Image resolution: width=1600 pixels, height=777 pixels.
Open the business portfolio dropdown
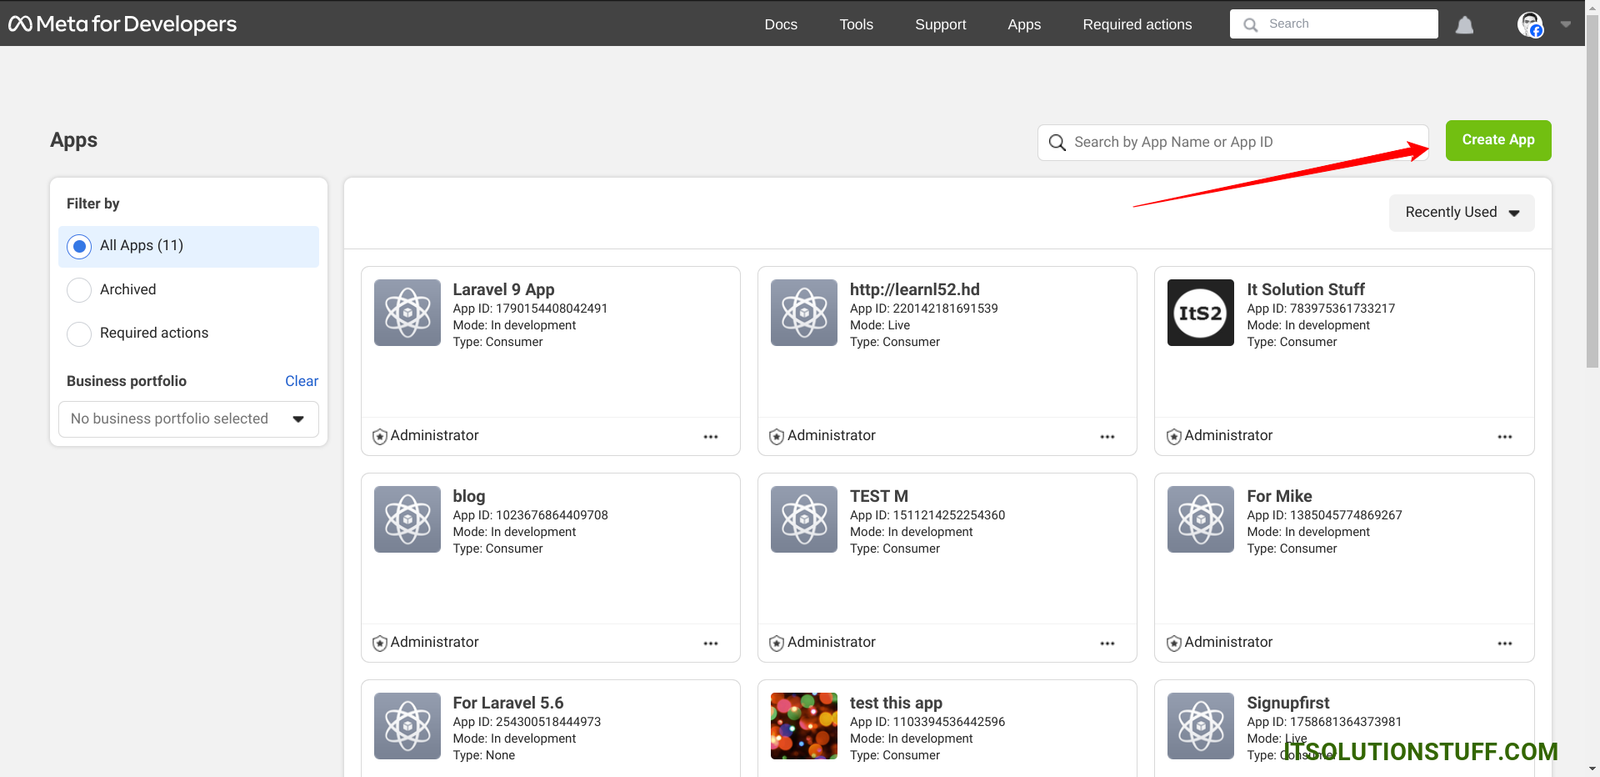click(188, 419)
